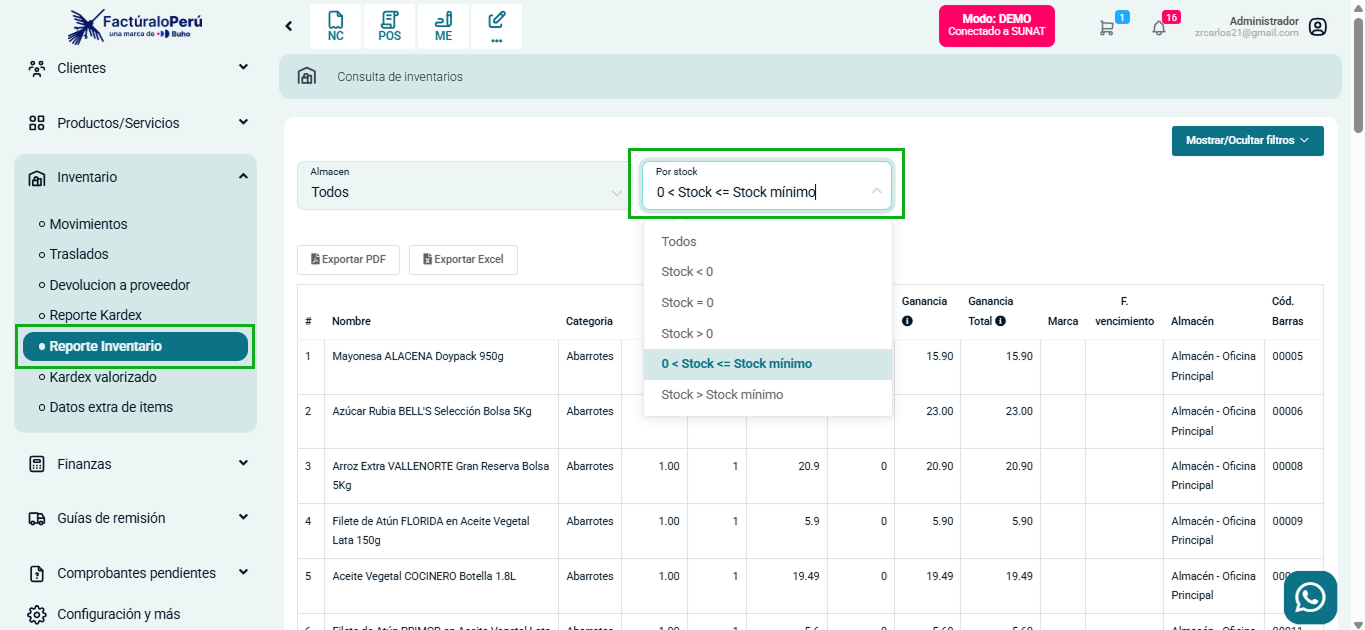
Task: Click the edit icon with ellipsis
Action: [497, 25]
